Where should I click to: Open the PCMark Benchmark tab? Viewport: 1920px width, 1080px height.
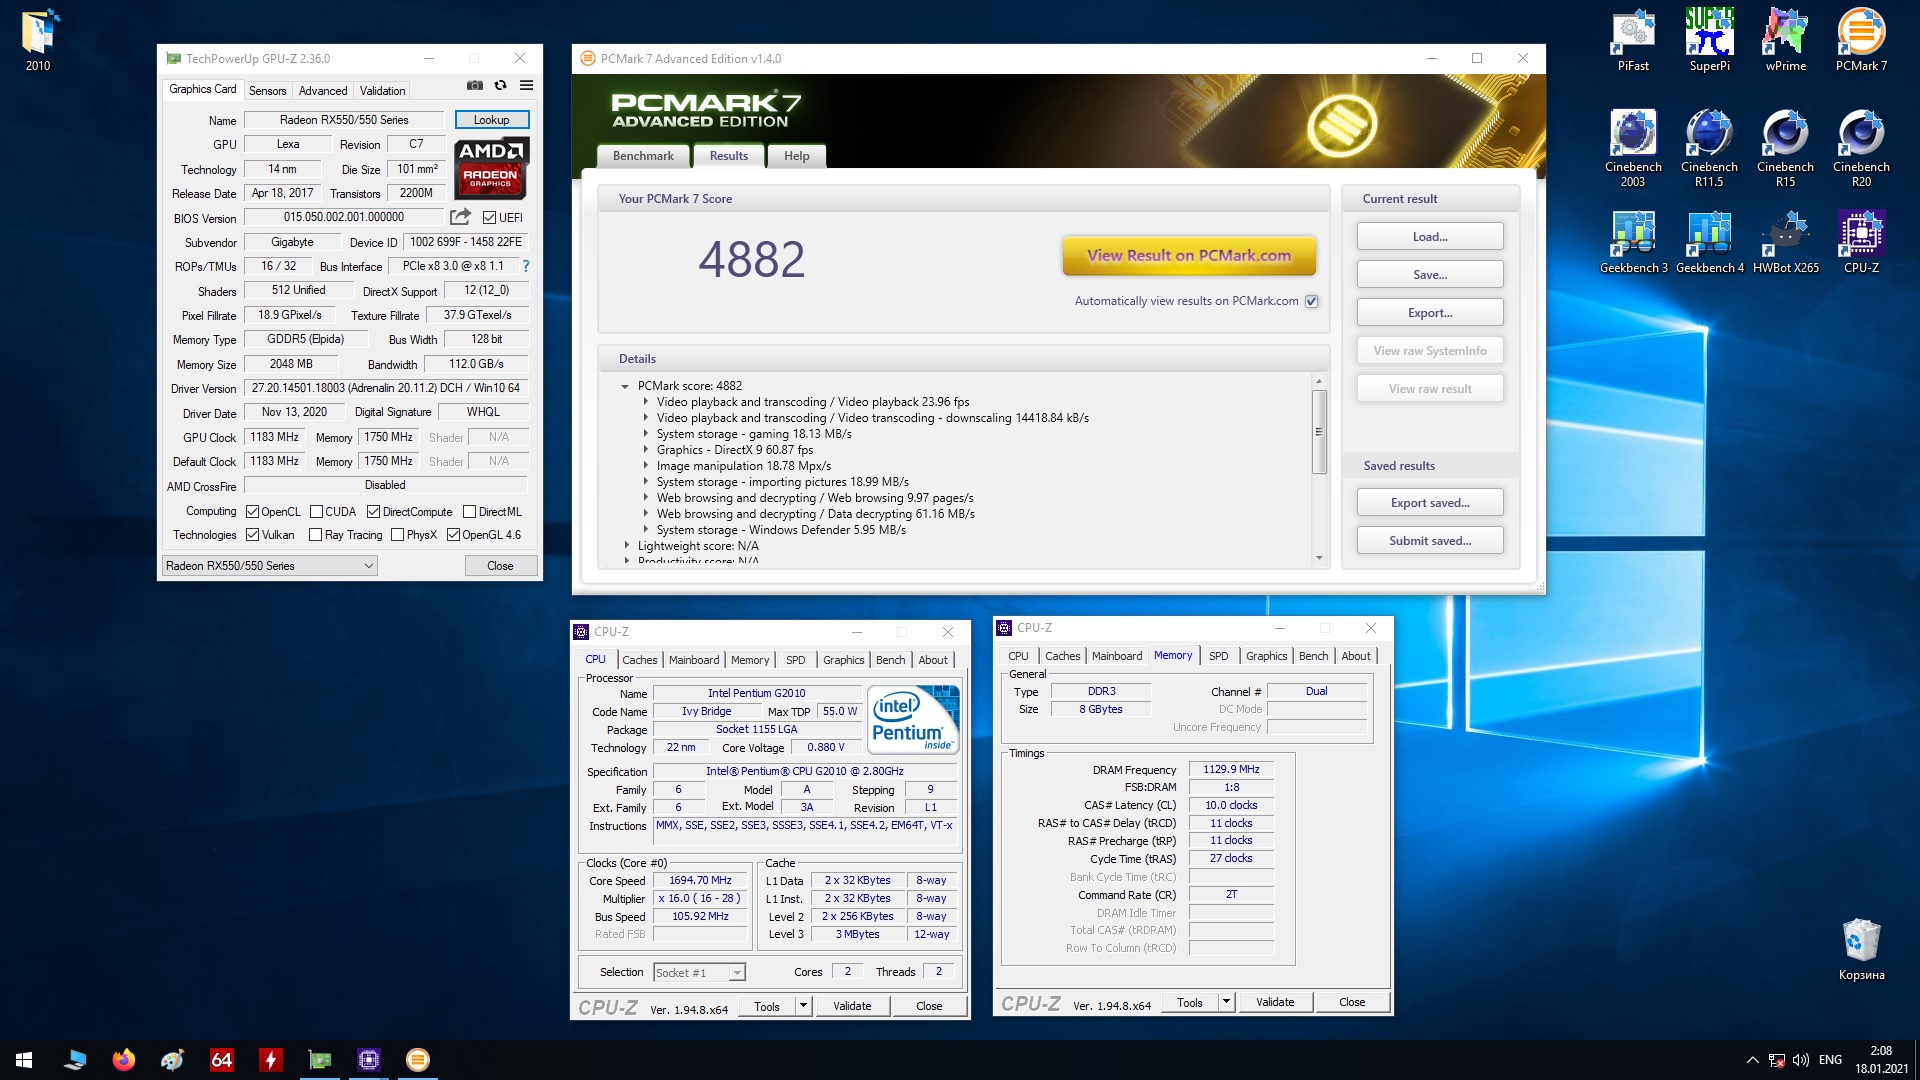coord(643,156)
